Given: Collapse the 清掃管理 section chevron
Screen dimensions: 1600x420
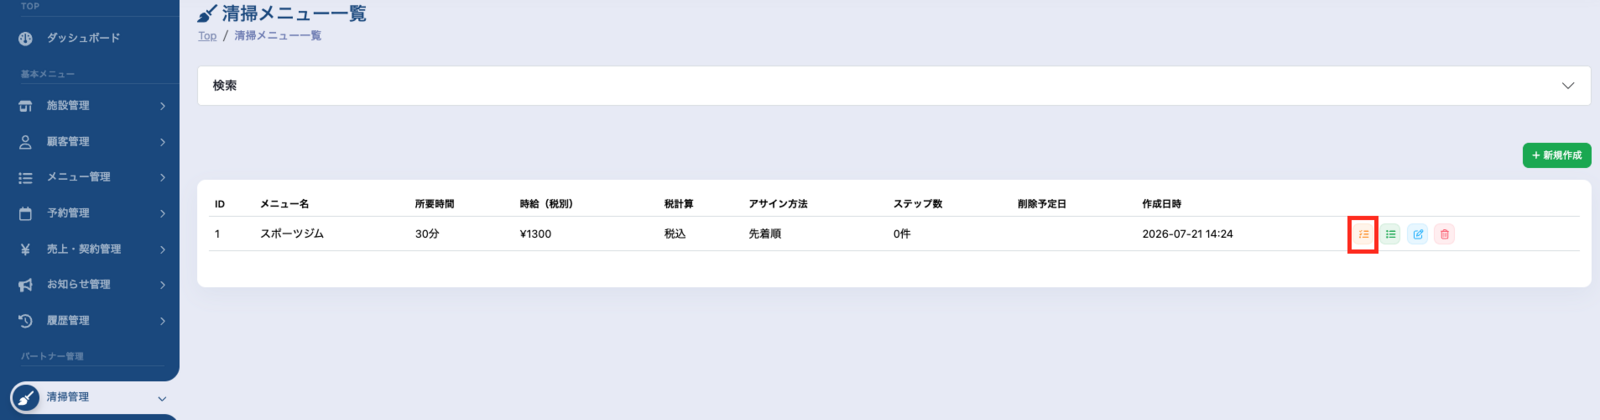Looking at the screenshot, I should [x=162, y=398].
